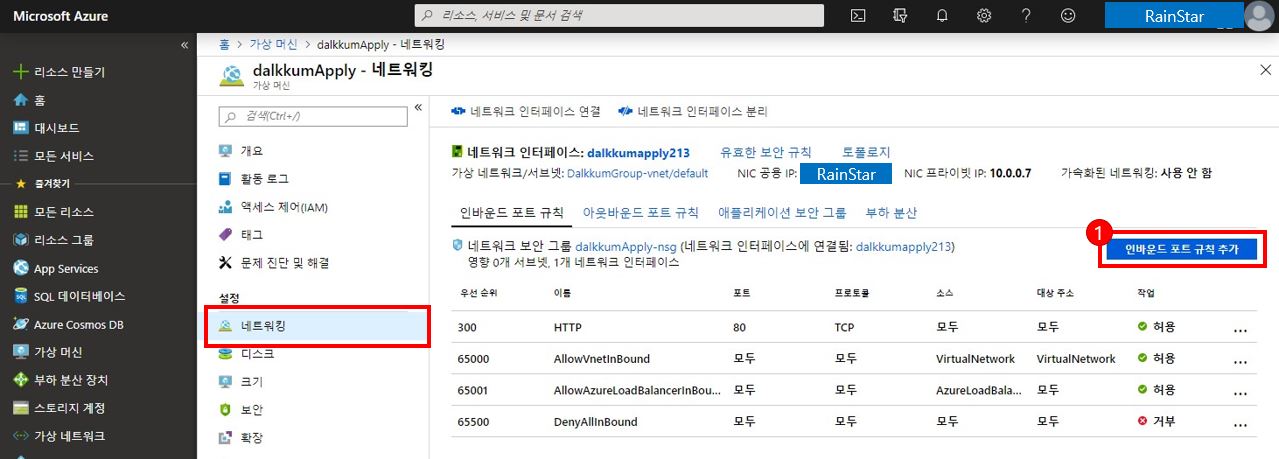Switch to 아웃바운드 포트 규칙 tab

click(x=641, y=213)
